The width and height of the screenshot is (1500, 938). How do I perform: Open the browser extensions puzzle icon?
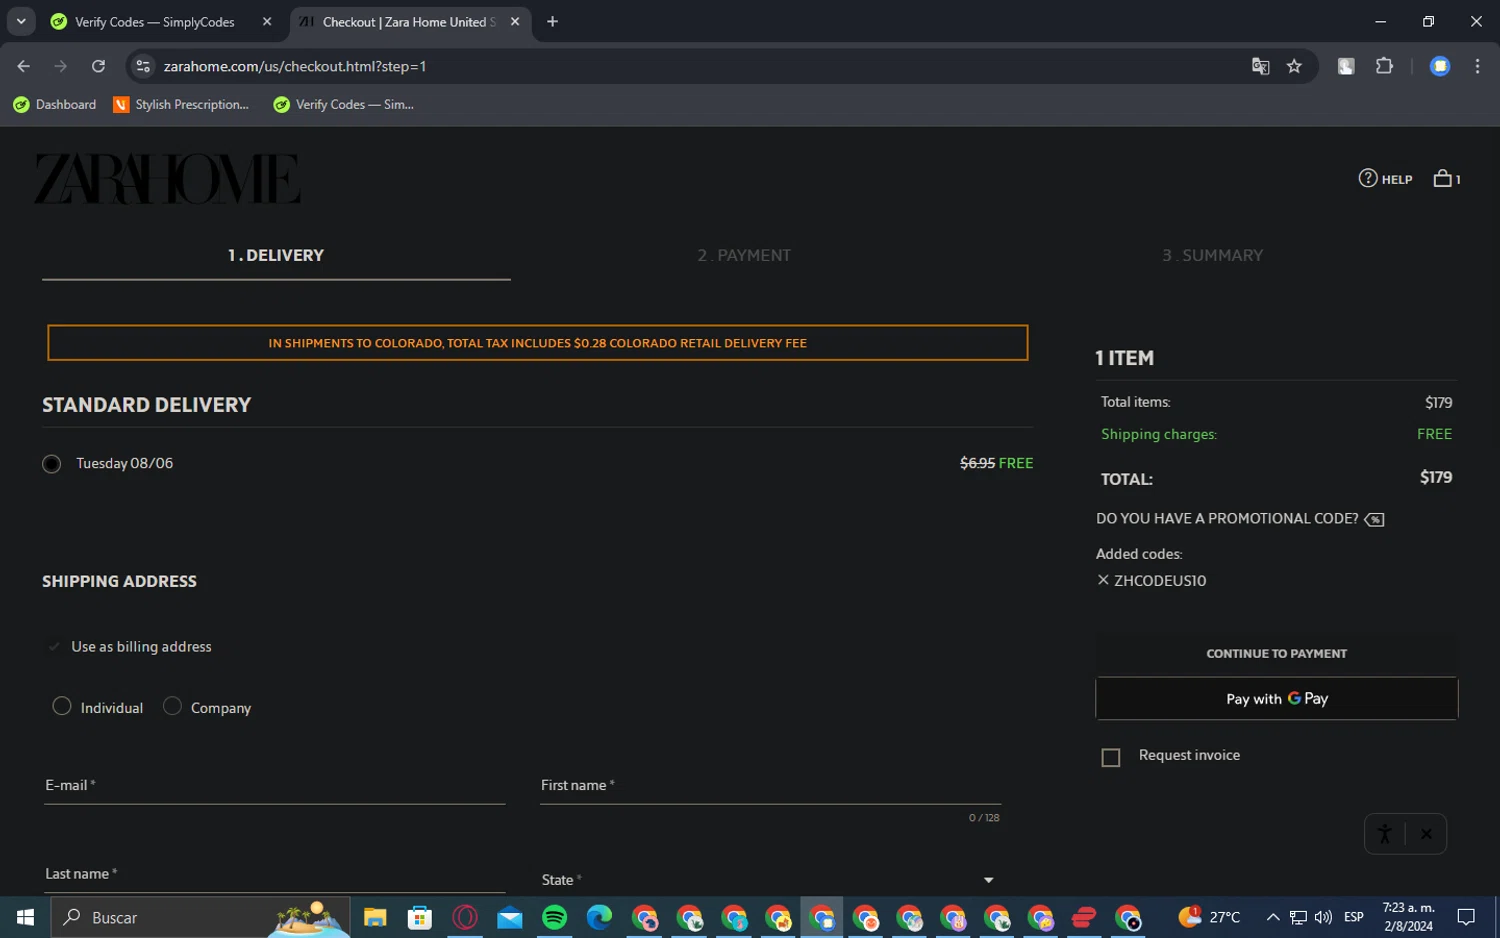pyautogui.click(x=1384, y=66)
